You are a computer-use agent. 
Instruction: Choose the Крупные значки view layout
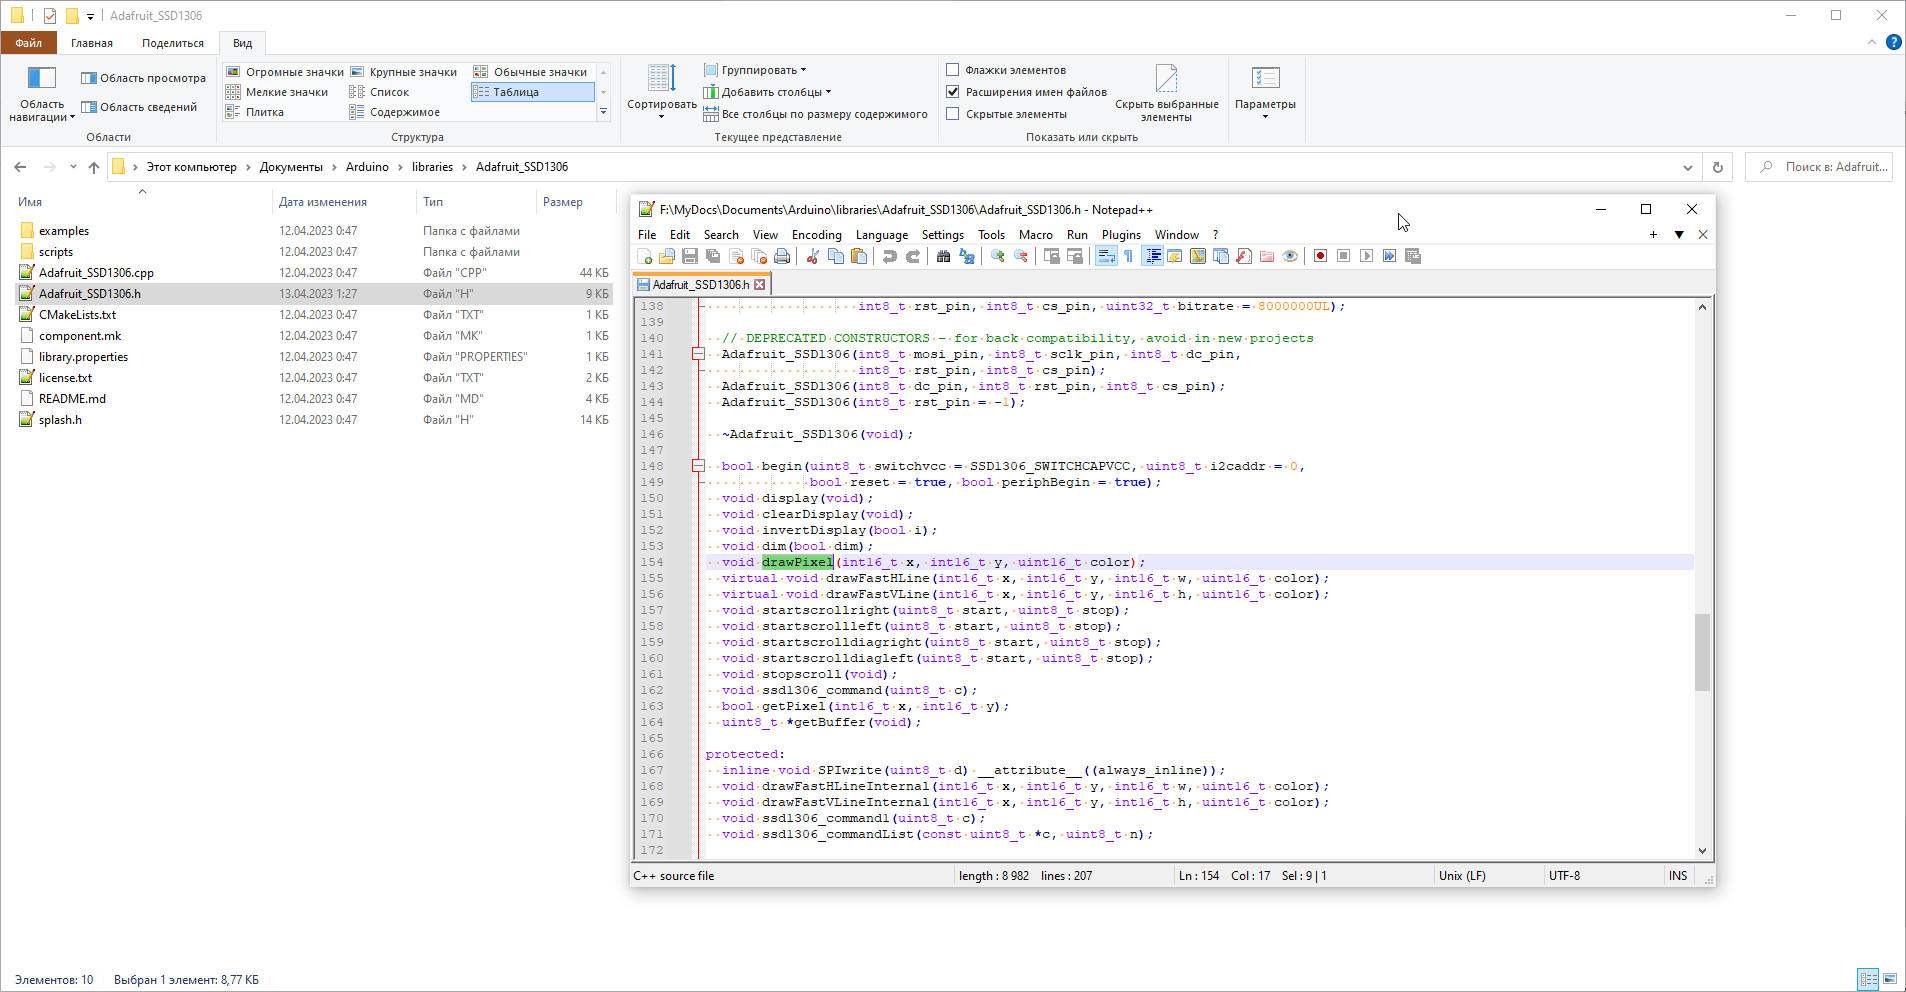tap(404, 72)
